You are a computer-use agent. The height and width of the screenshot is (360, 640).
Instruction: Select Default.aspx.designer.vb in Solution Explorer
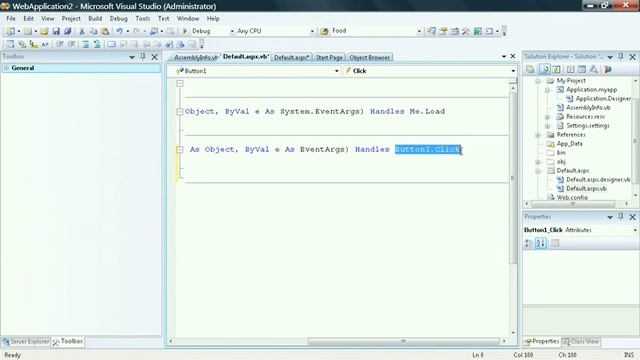click(598, 180)
